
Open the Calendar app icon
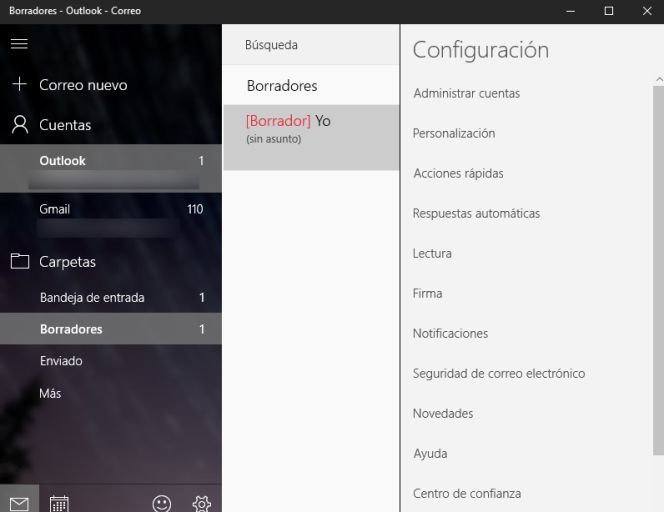59,504
